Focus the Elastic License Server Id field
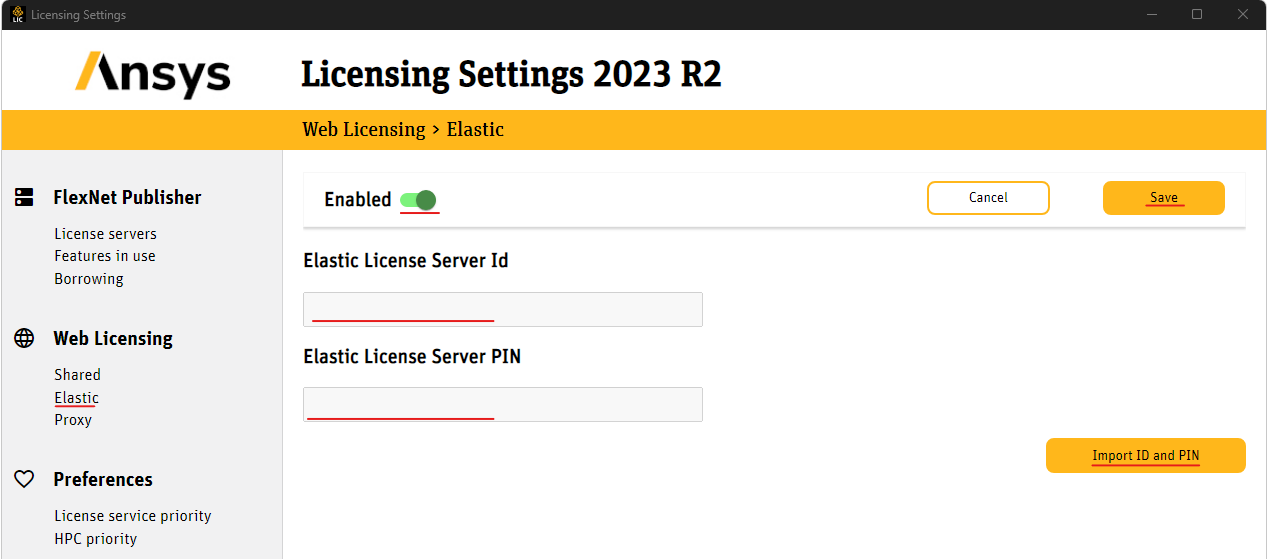 pyautogui.click(x=502, y=310)
